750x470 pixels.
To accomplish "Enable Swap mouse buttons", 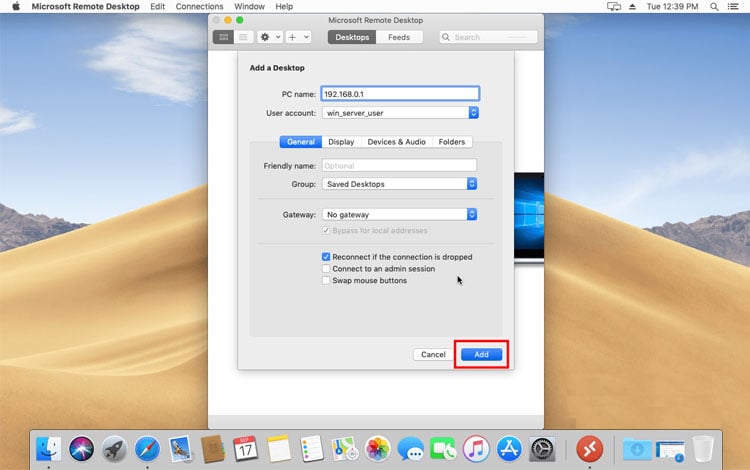I will (x=326, y=281).
